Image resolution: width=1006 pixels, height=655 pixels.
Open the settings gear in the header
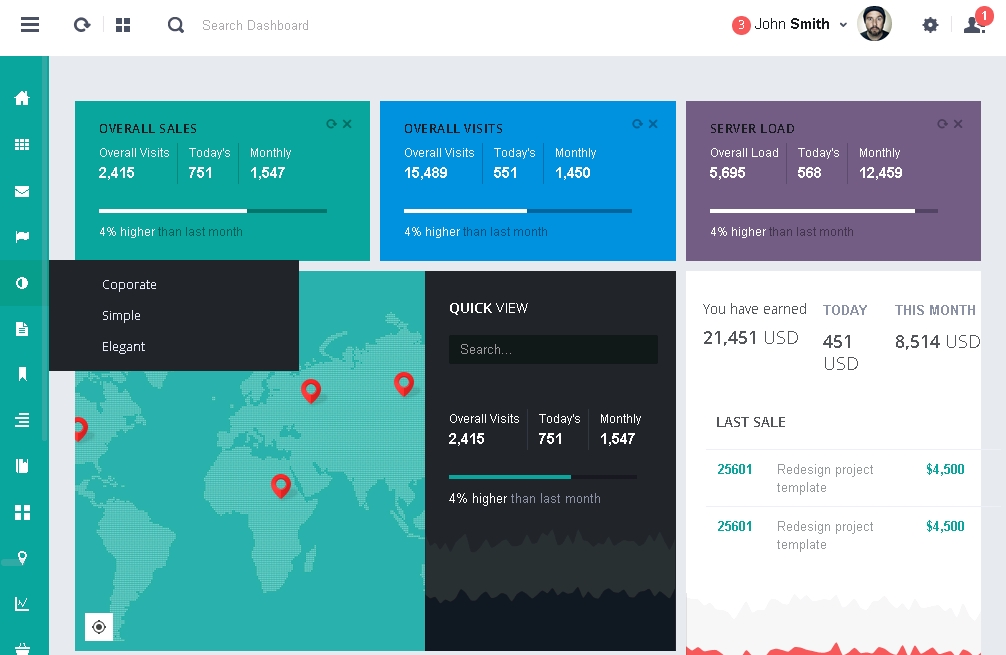tap(930, 25)
